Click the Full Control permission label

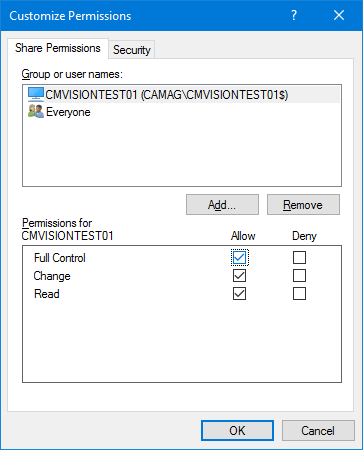(60, 258)
